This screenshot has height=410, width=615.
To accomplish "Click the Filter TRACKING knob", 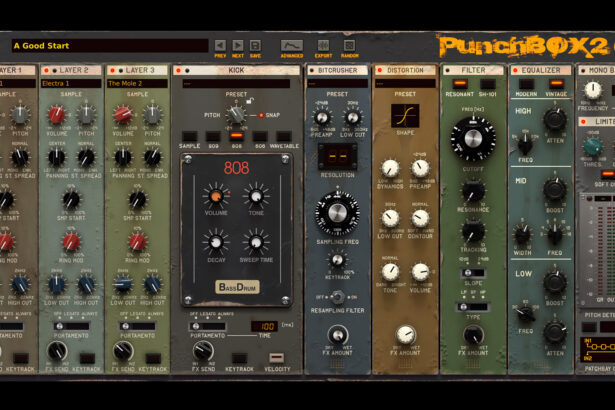I will 473,231.
